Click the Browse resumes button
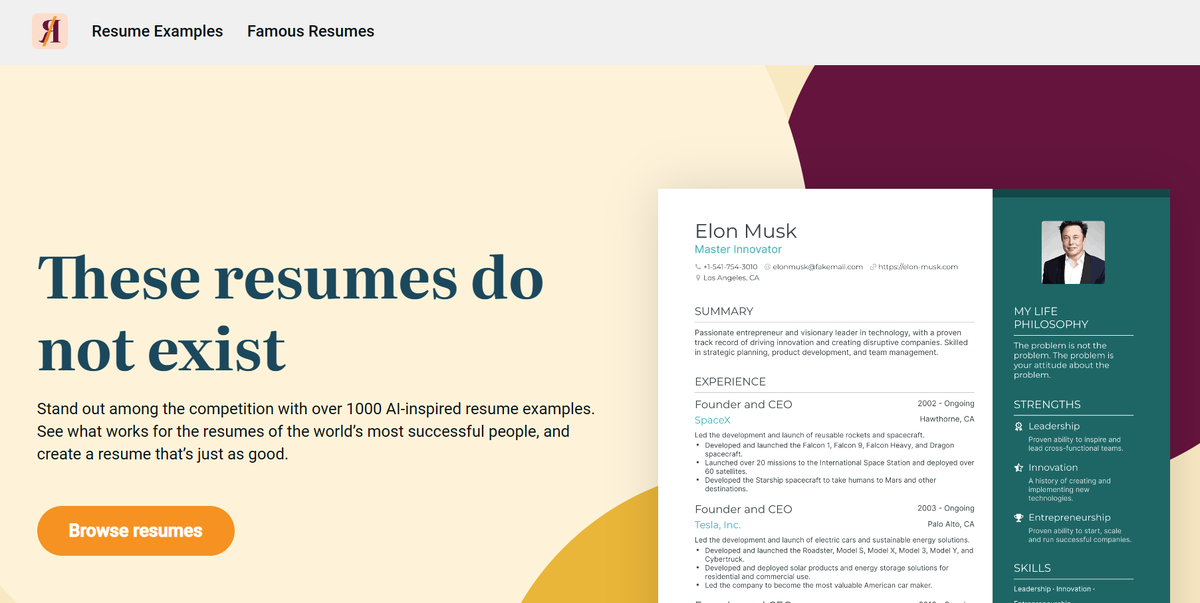 click(x=135, y=531)
